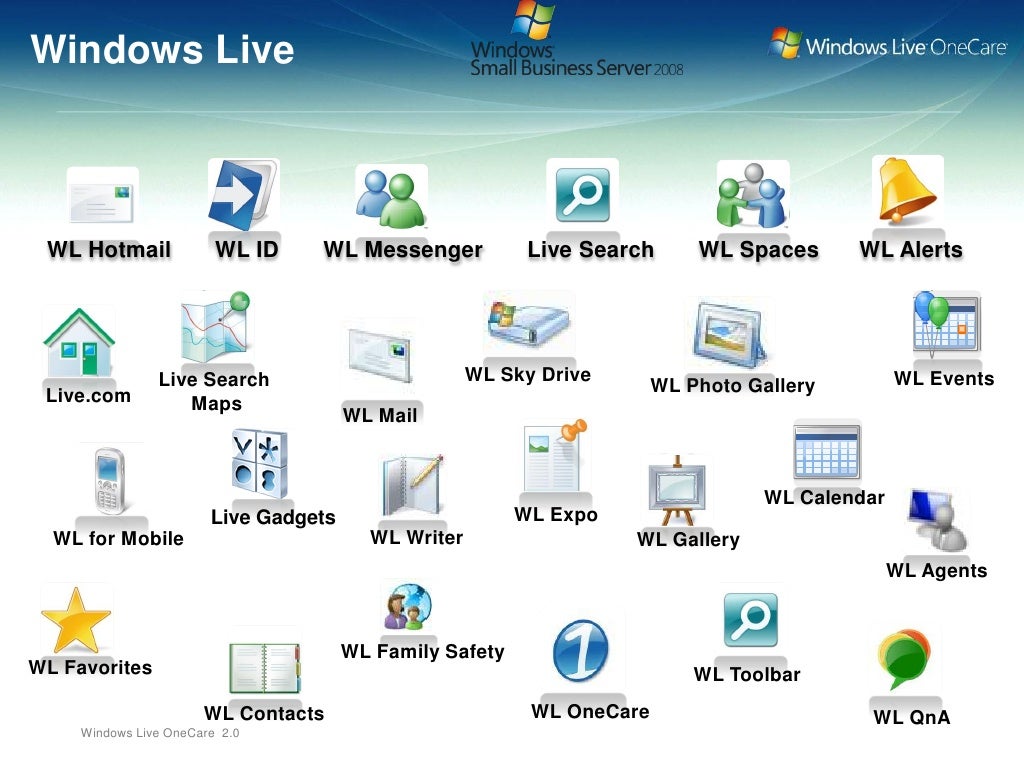Open the WL OneCare blue number-one icon
Image resolution: width=1024 pixels, height=768 pixels.
pos(581,651)
